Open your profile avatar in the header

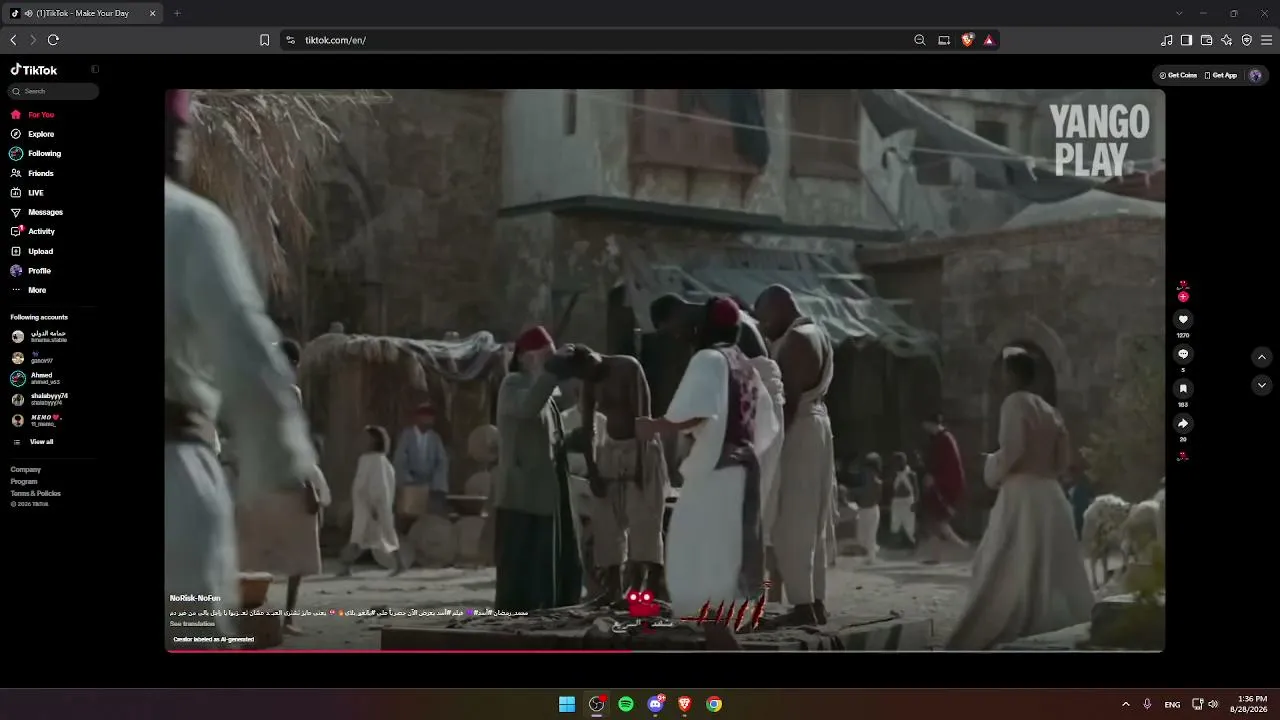click(x=1255, y=75)
